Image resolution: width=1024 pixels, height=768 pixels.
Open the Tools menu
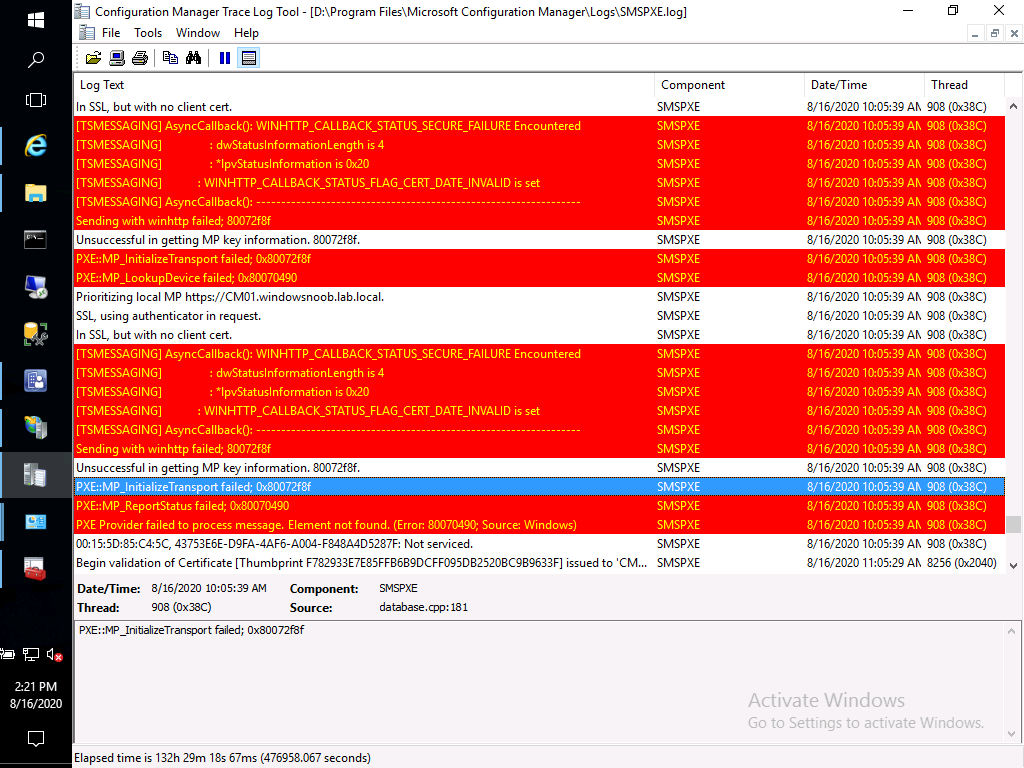coord(148,33)
